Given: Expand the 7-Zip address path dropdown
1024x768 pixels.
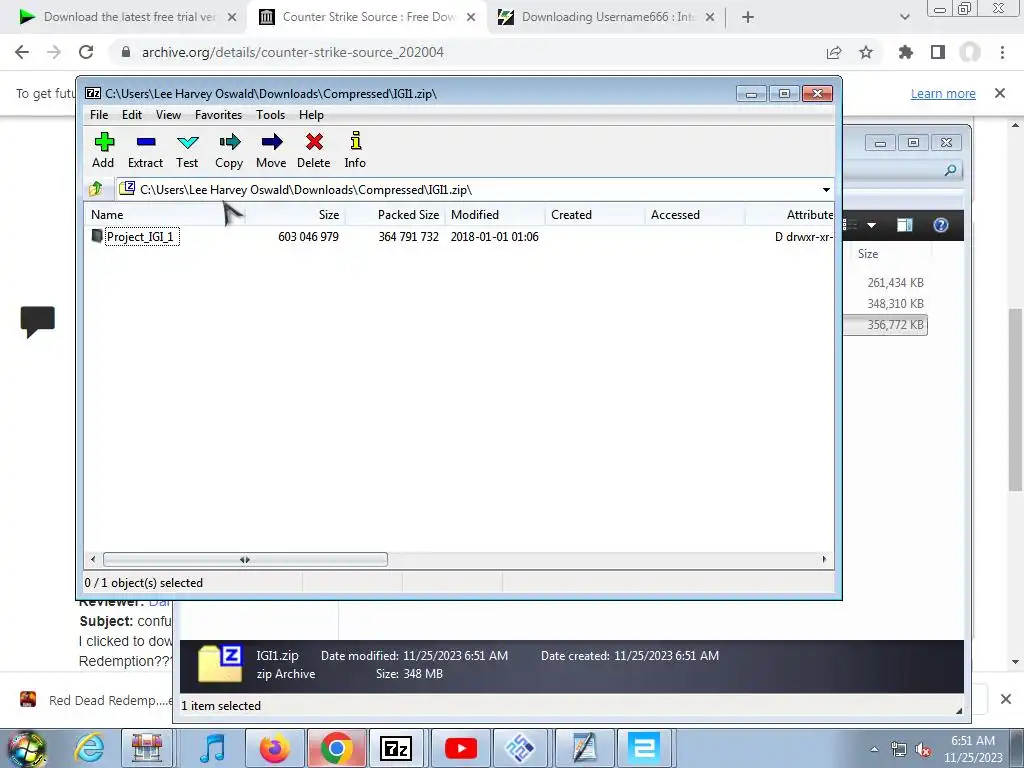Looking at the screenshot, I should click(826, 190).
